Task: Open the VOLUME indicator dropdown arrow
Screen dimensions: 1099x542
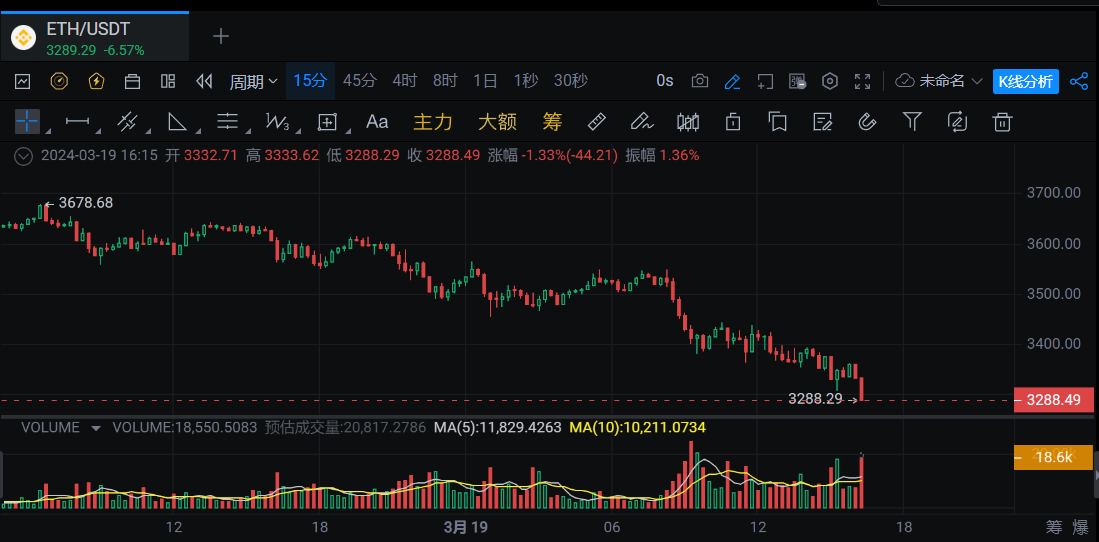Action: [x=96, y=428]
